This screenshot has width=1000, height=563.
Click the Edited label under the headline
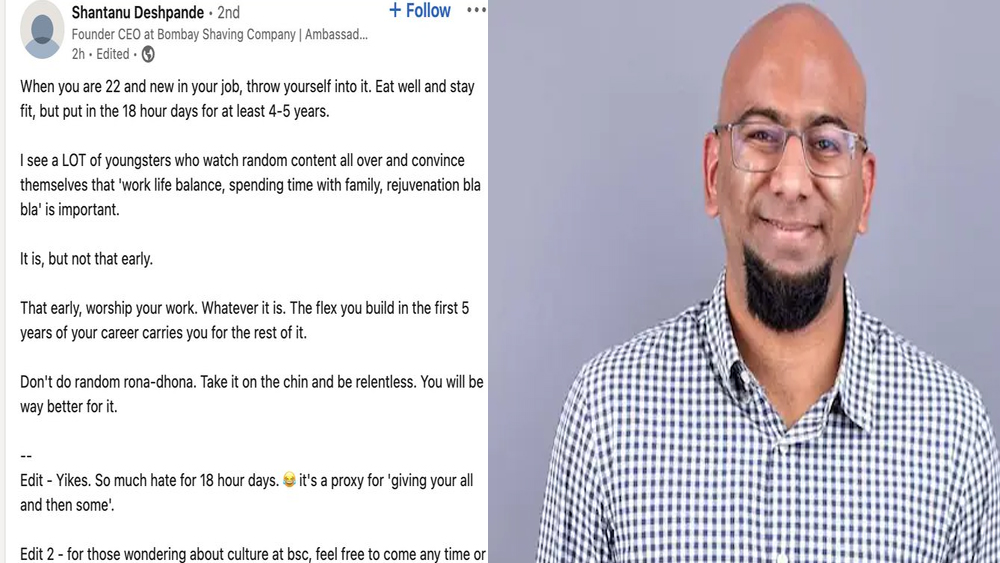tap(113, 54)
